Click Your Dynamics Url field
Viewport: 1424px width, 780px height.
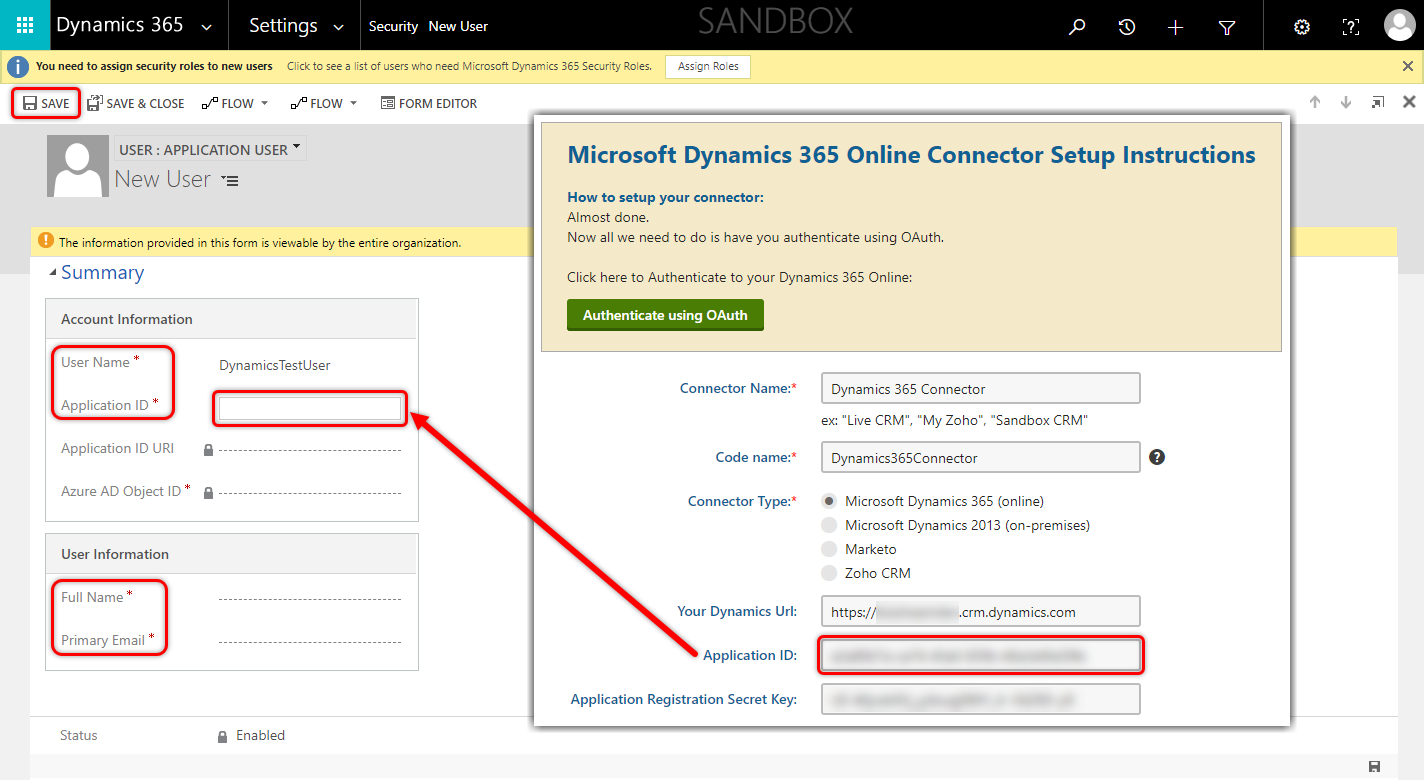[x=980, y=612]
